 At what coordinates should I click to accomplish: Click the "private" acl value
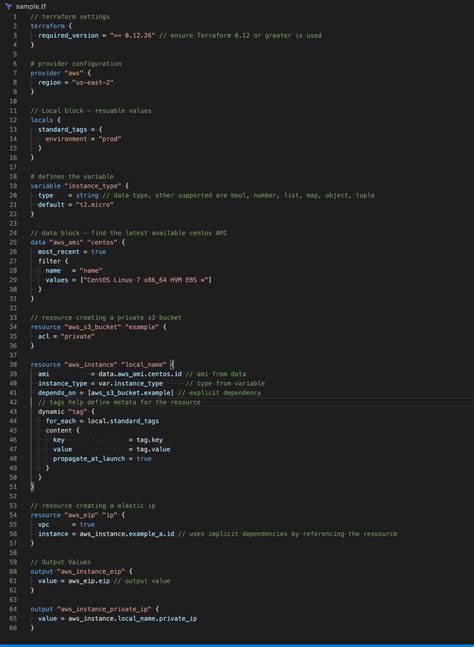[77, 337]
